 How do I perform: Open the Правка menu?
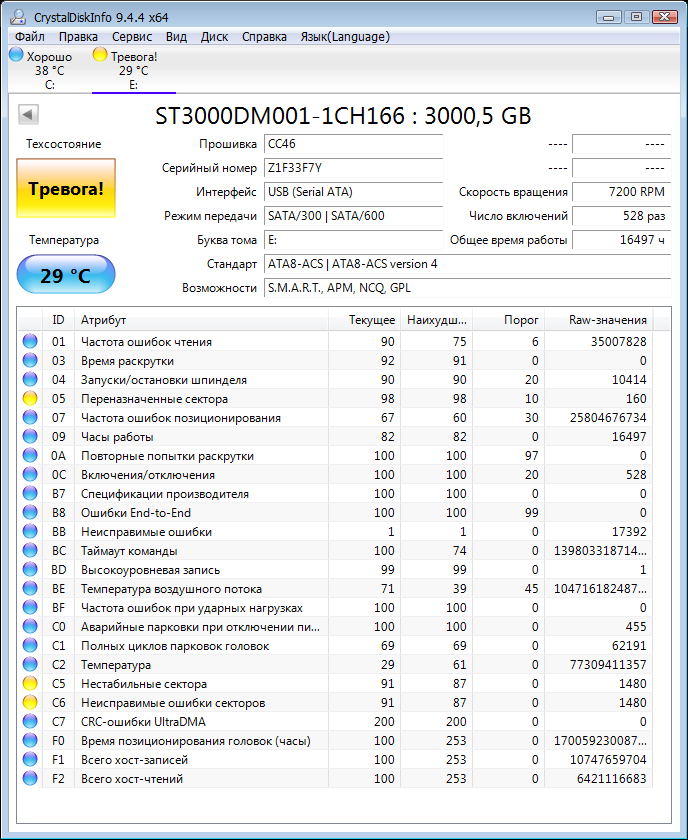[x=78, y=37]
